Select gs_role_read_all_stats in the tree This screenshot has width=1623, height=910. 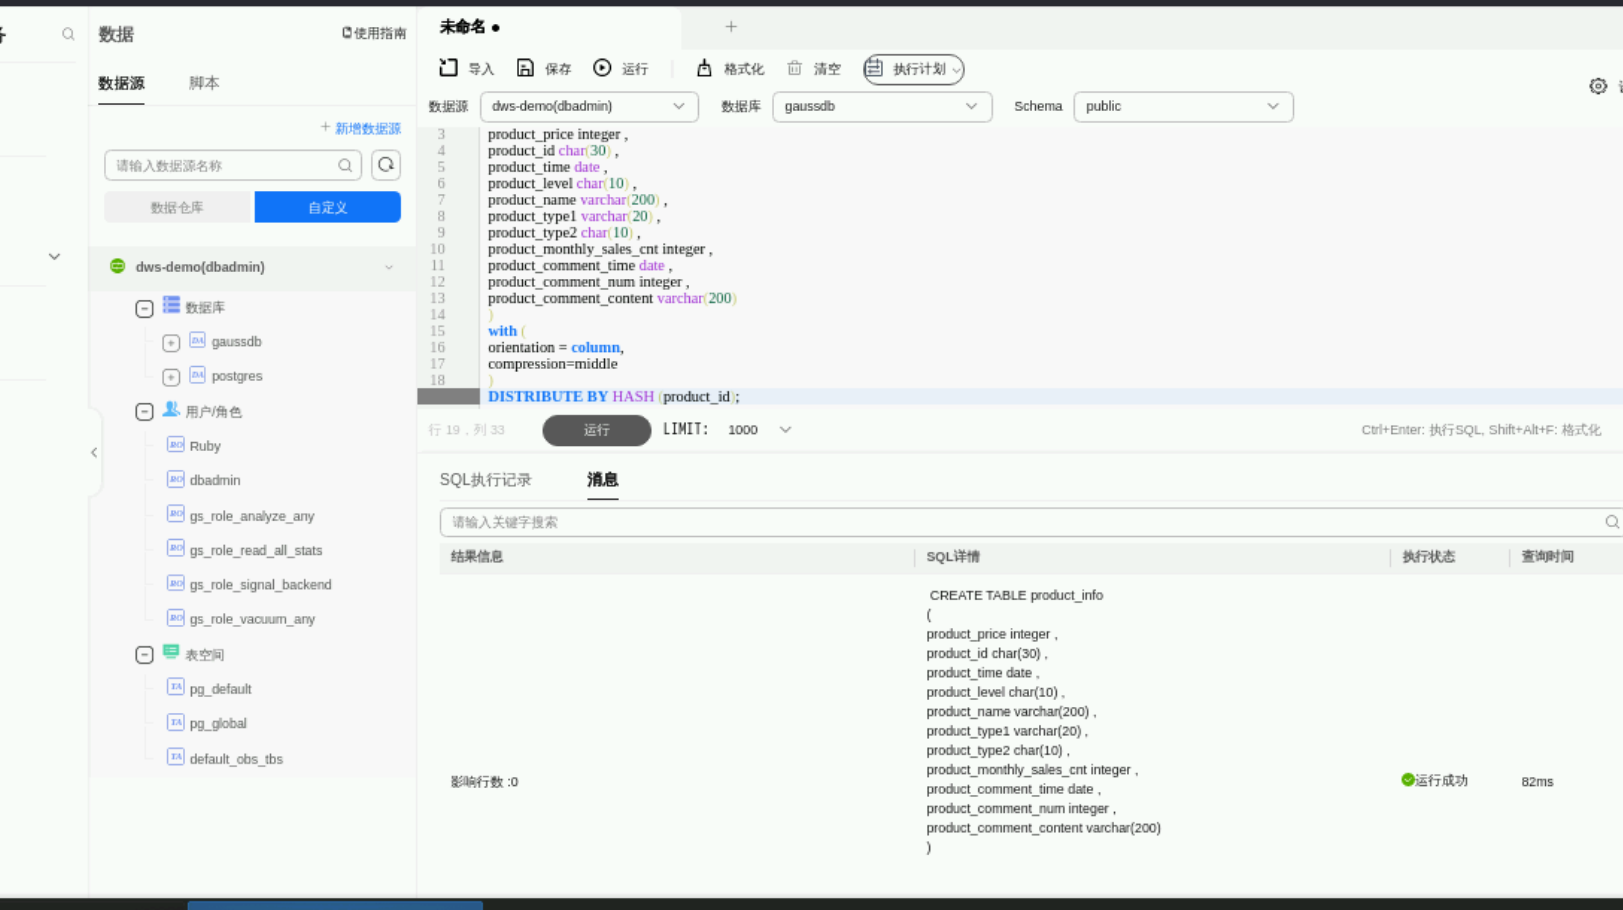[256, 550]
